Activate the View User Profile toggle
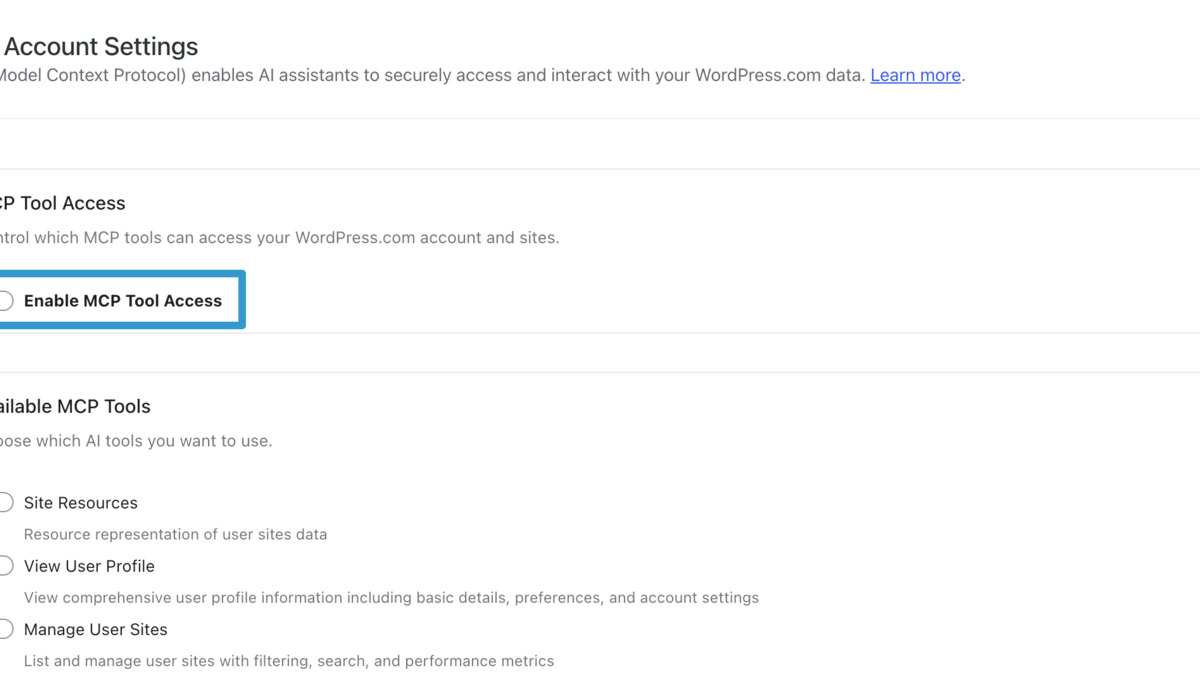 [x=3, y=565]
